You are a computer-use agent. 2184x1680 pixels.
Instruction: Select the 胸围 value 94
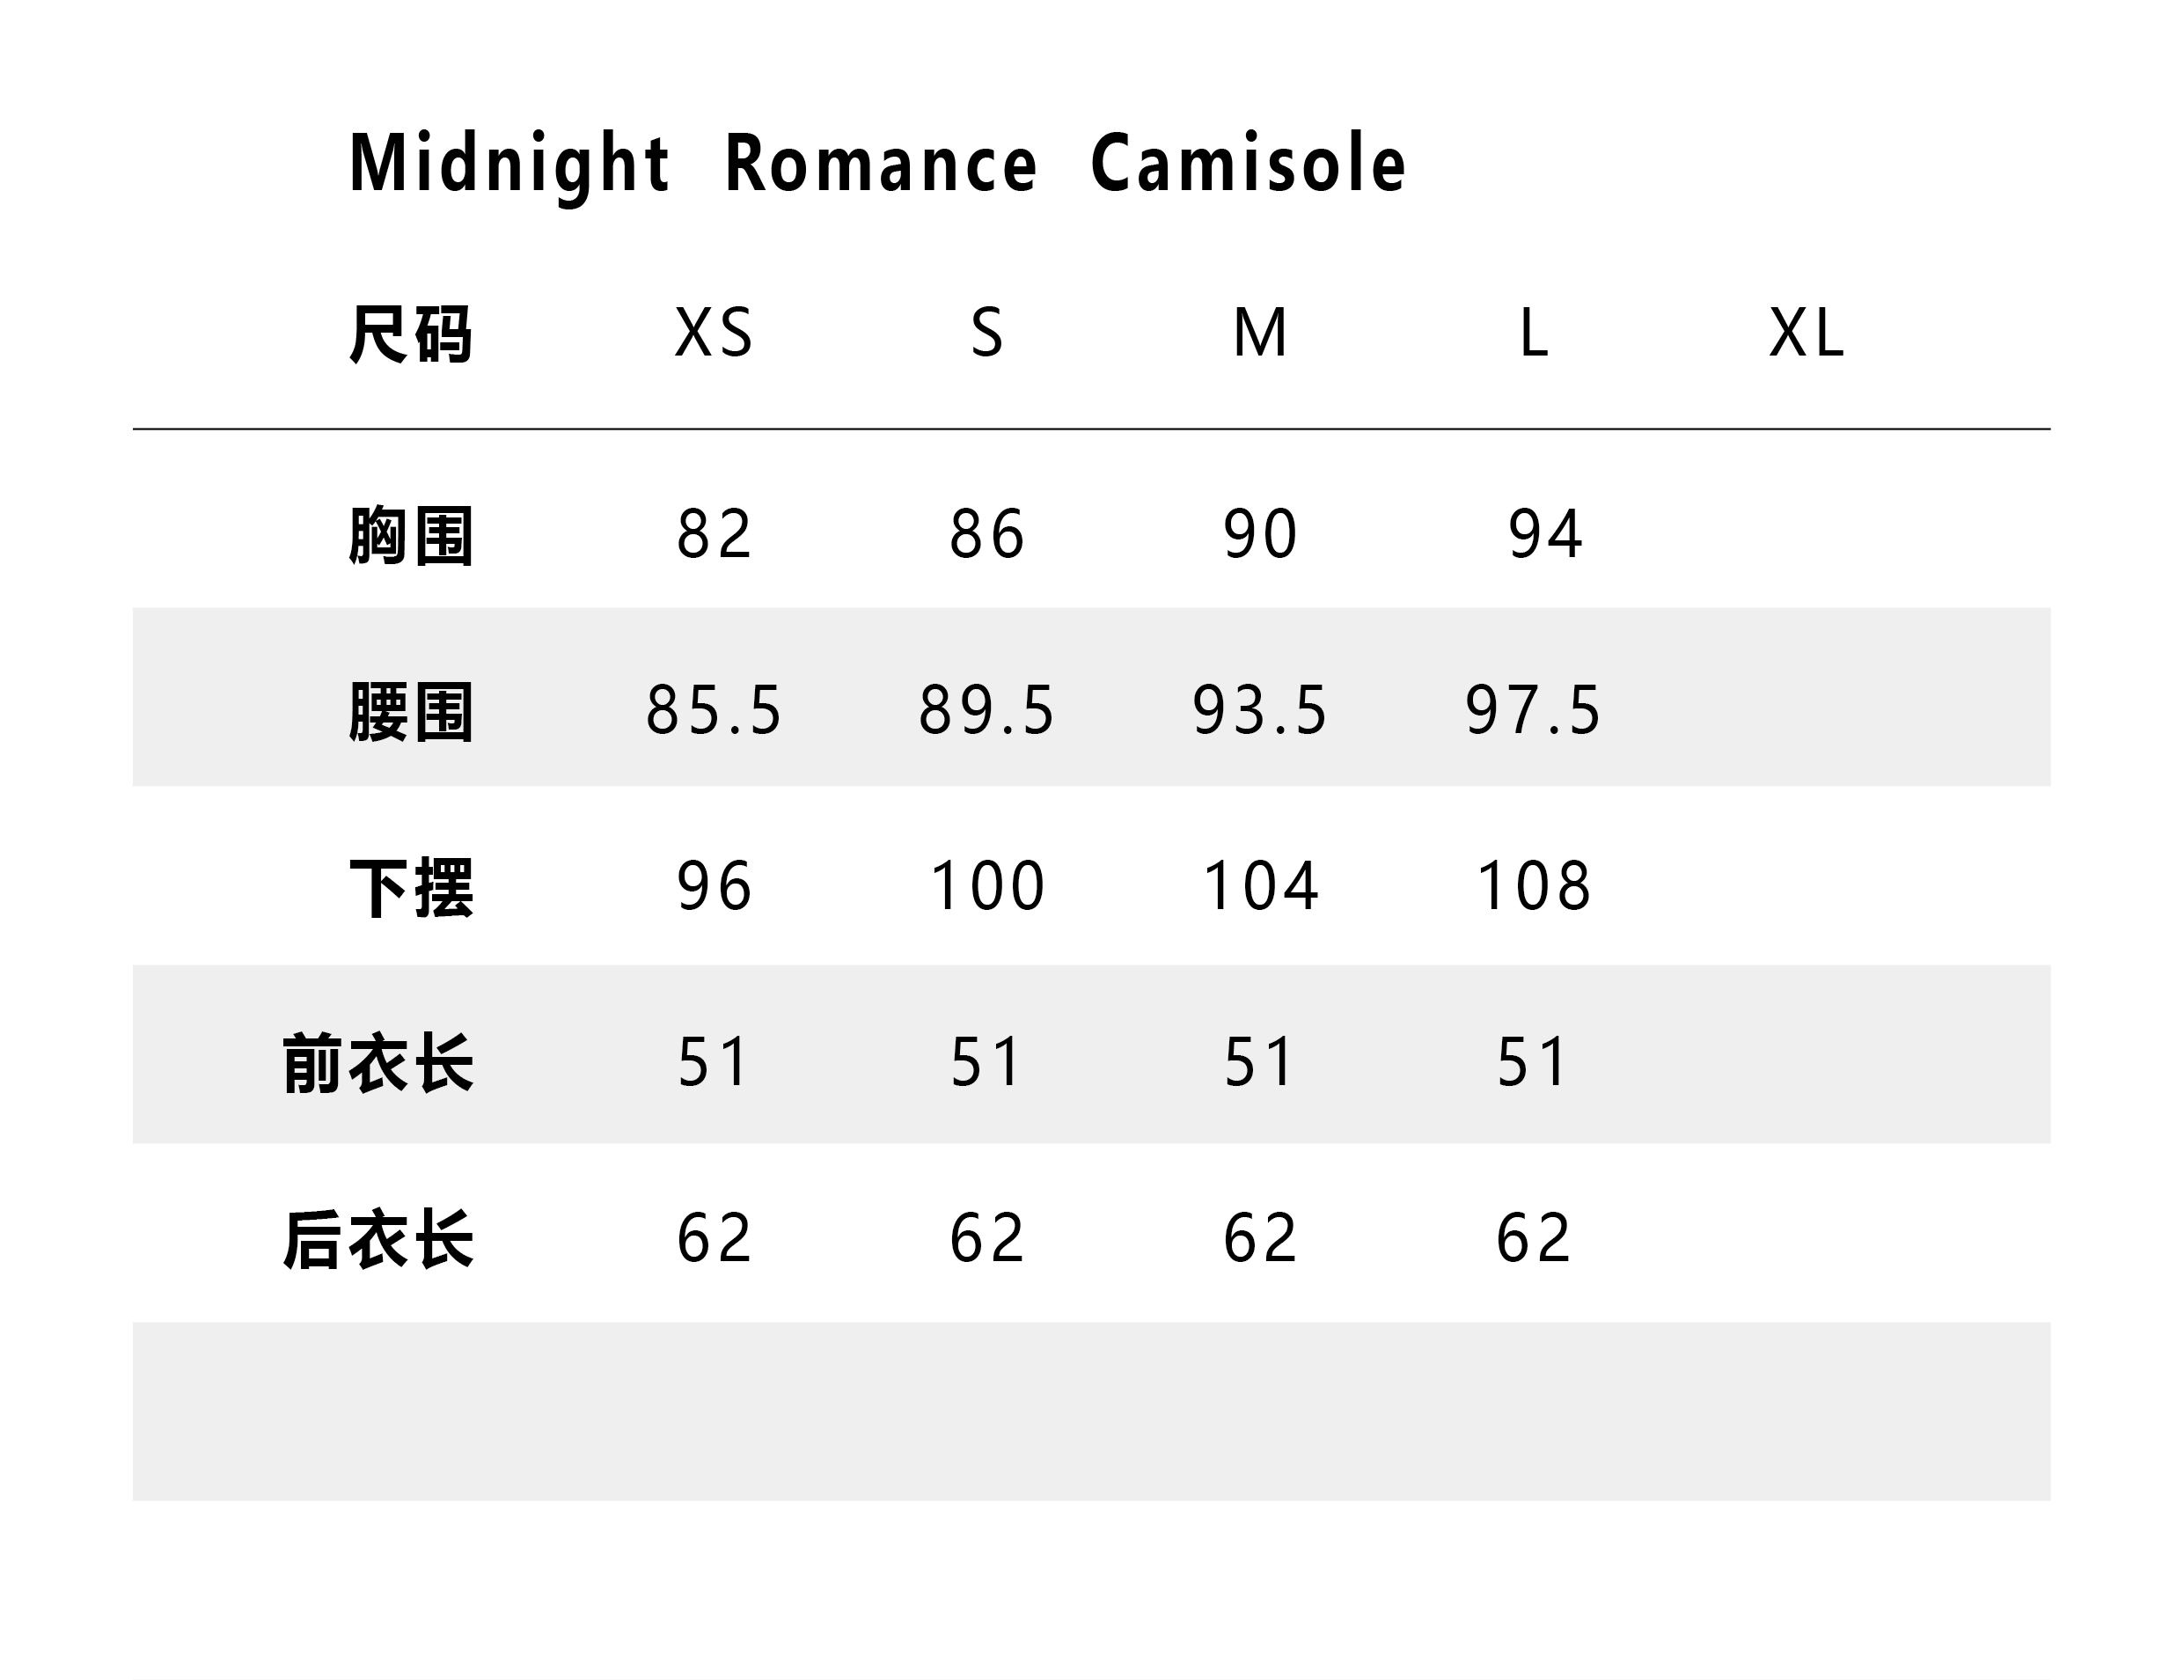(1545, 534)
